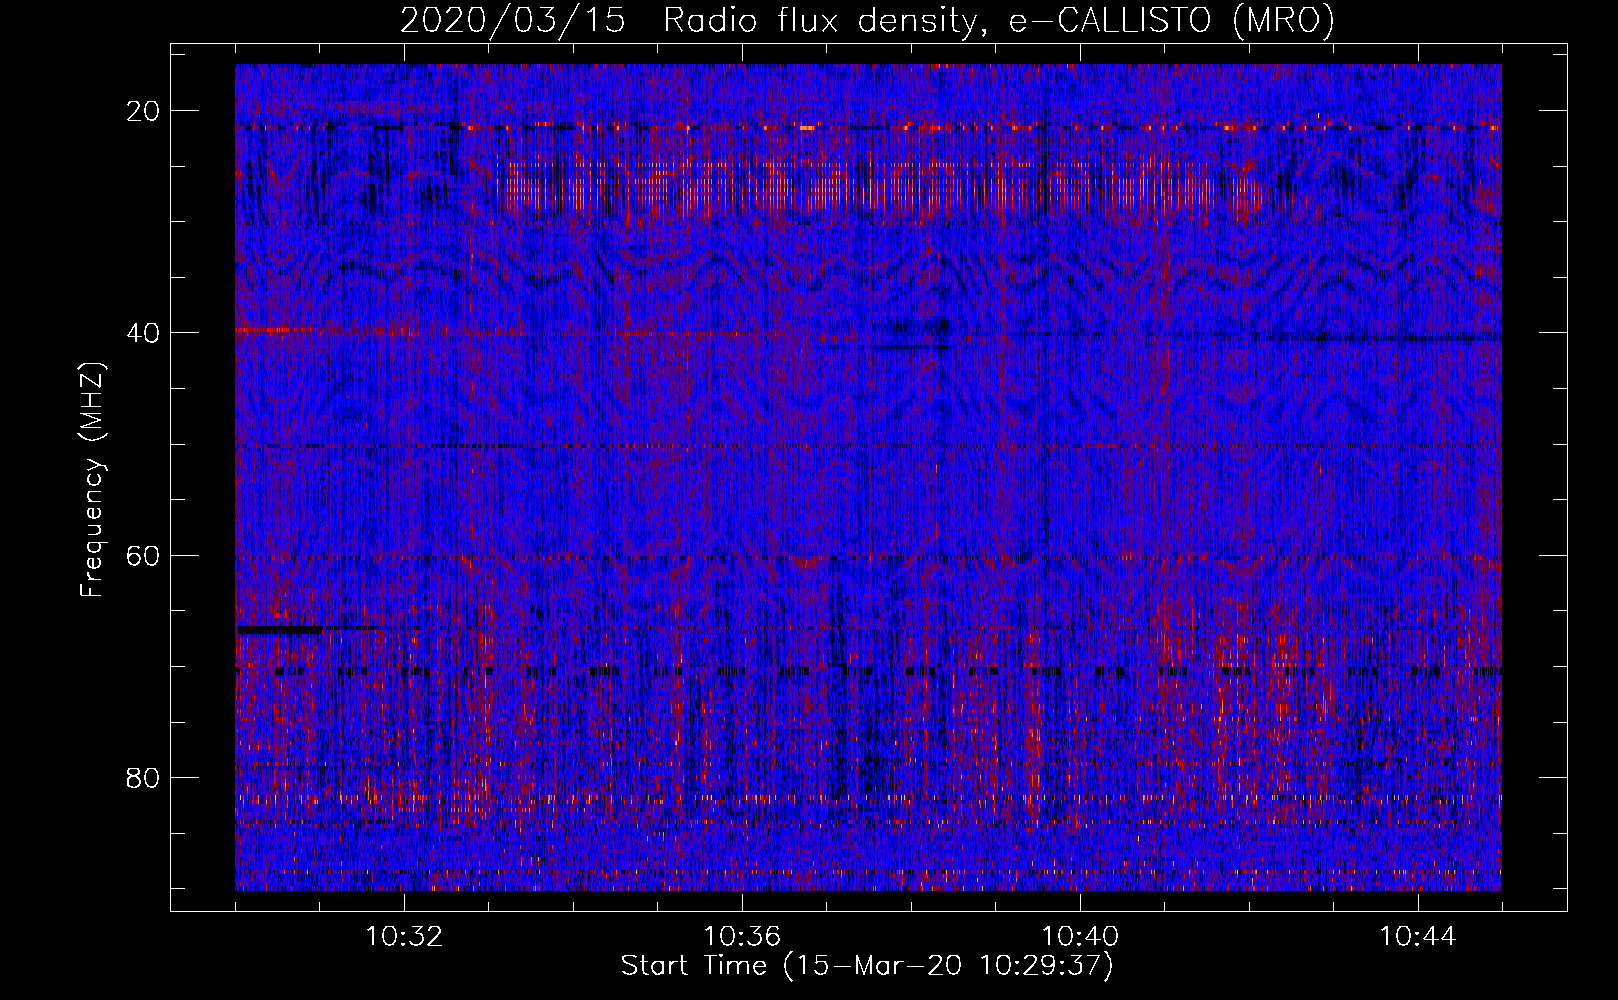
Task: Click the 'Start Time (15-Mar-20 10:29:37)' label
Action: tap(867, 966)
